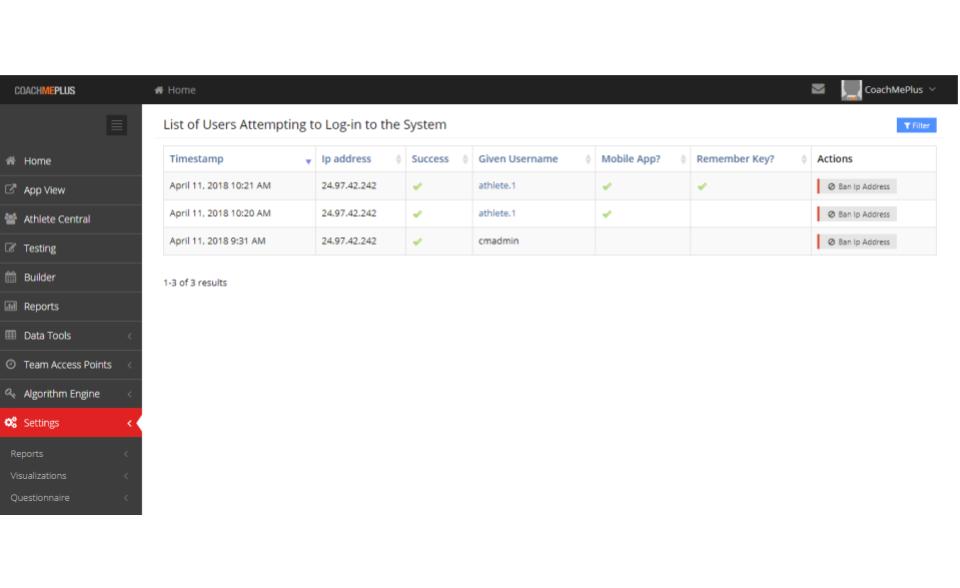960x588 pixels.
Task: Click the Algorithm Engine key icon
Action: [10, 393]
